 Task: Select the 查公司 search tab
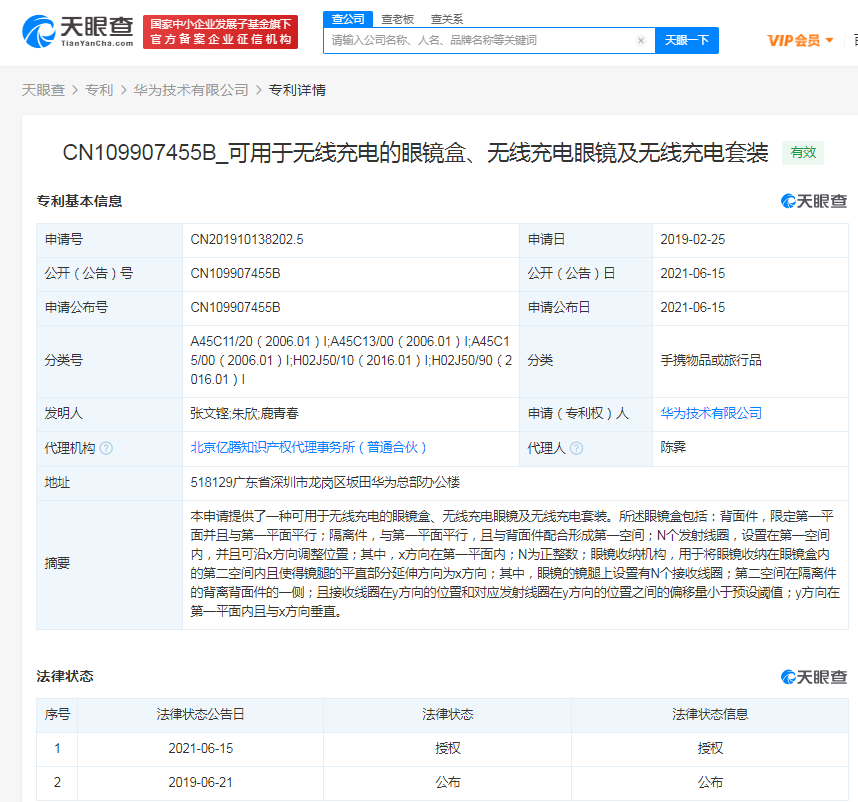347,18
